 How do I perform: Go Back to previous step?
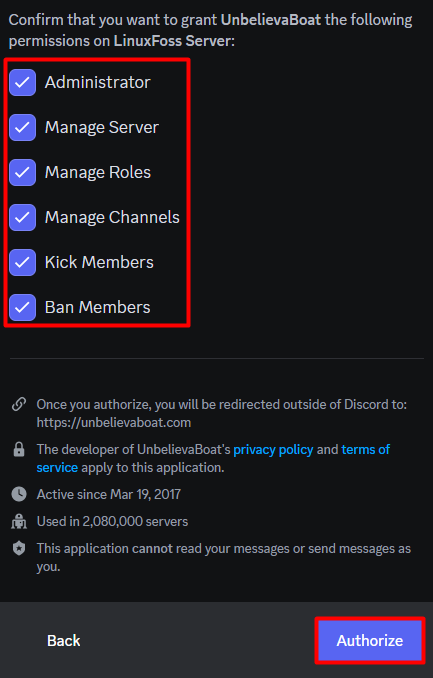(x=64, y=640)
